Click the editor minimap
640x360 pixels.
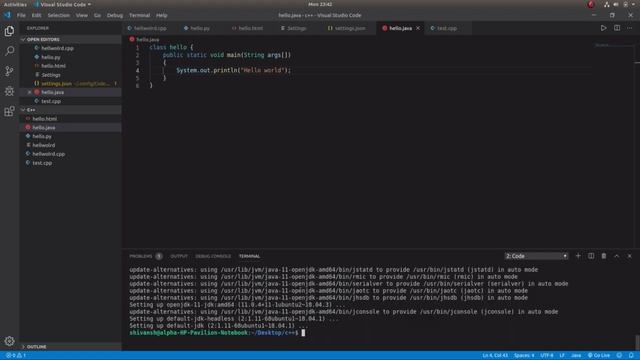613,45
